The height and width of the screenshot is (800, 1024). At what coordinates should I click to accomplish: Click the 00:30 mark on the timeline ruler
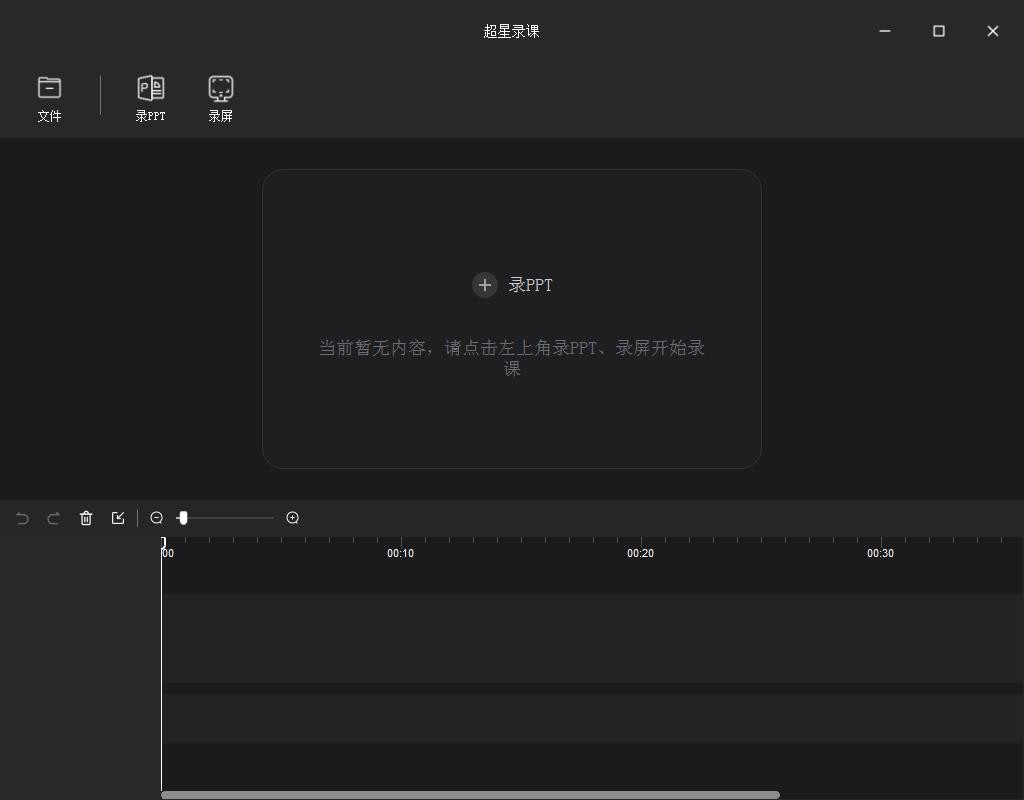click(880, 552)
